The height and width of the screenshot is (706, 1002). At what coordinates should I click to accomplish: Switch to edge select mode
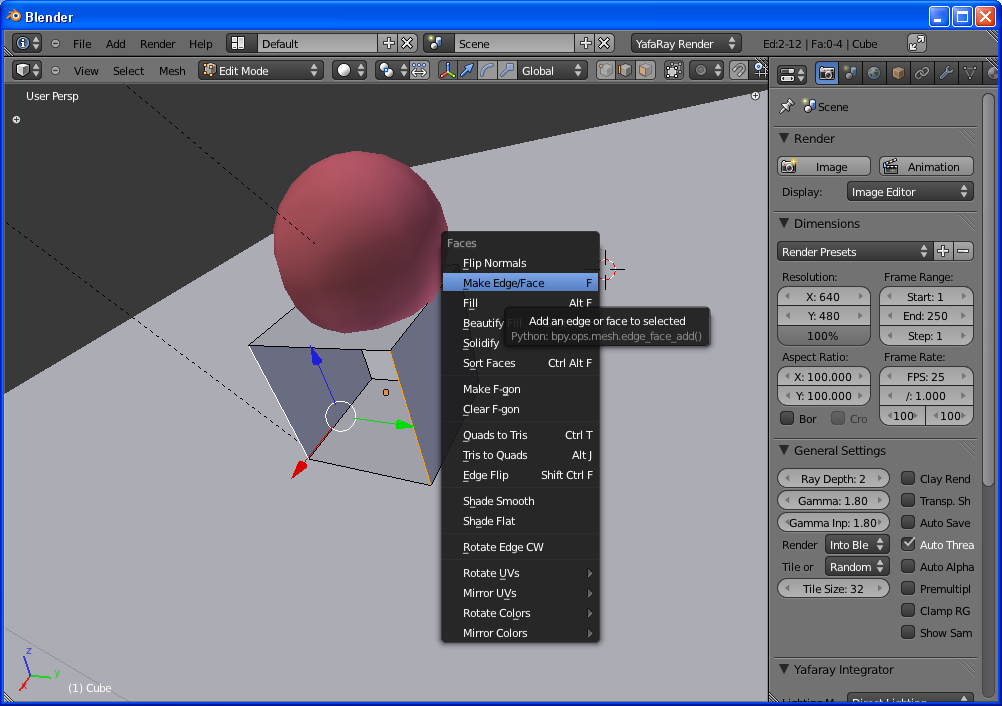625,70
